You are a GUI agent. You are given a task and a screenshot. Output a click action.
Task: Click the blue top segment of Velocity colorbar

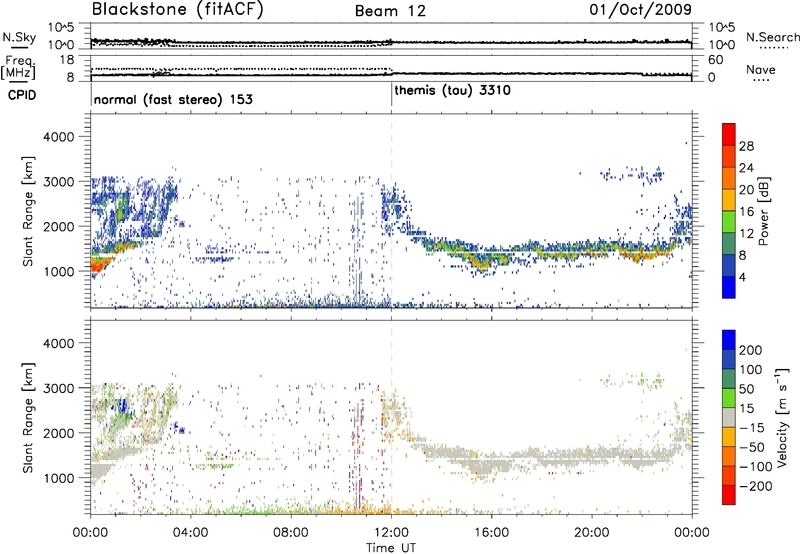(729, 340)
